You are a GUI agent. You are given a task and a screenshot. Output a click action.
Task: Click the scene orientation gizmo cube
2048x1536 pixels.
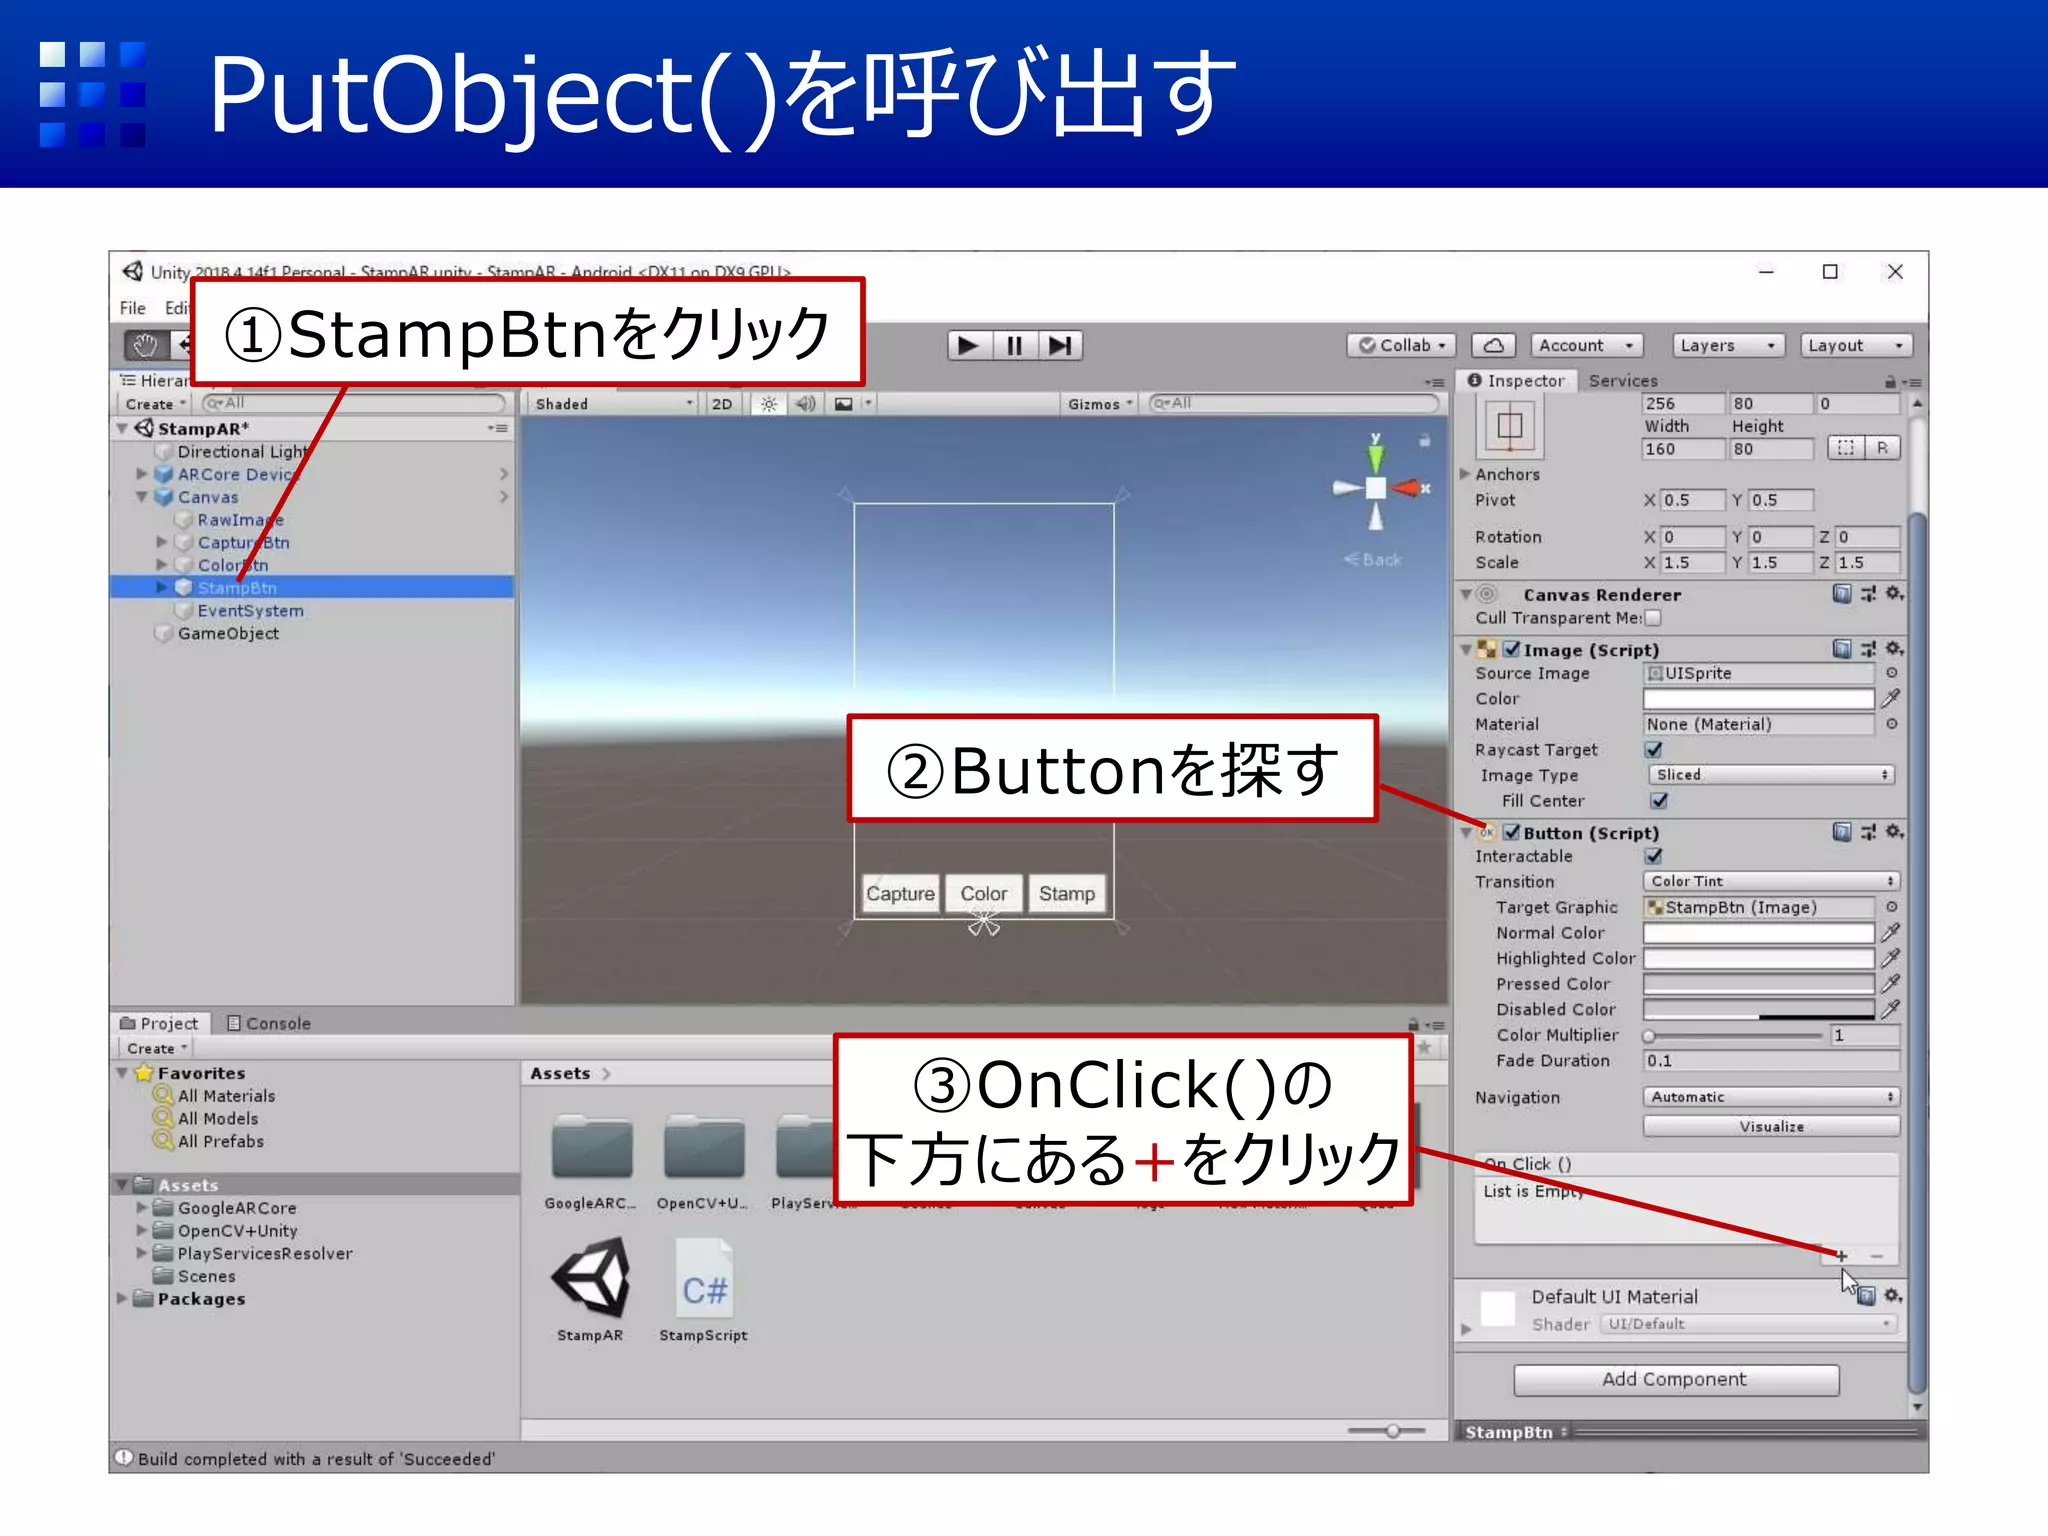click(x=1376, y=488)
